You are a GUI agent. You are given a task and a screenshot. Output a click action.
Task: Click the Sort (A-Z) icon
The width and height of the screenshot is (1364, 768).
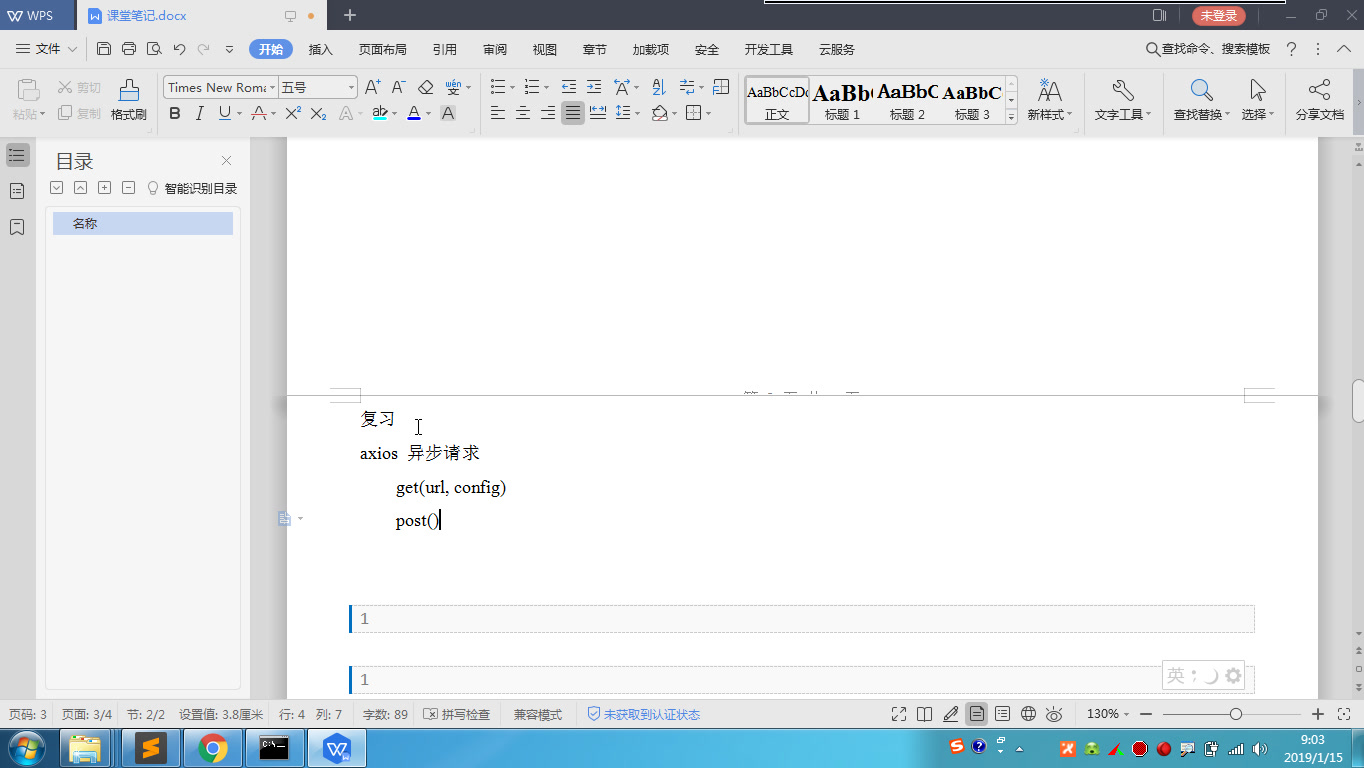[658, 87]
